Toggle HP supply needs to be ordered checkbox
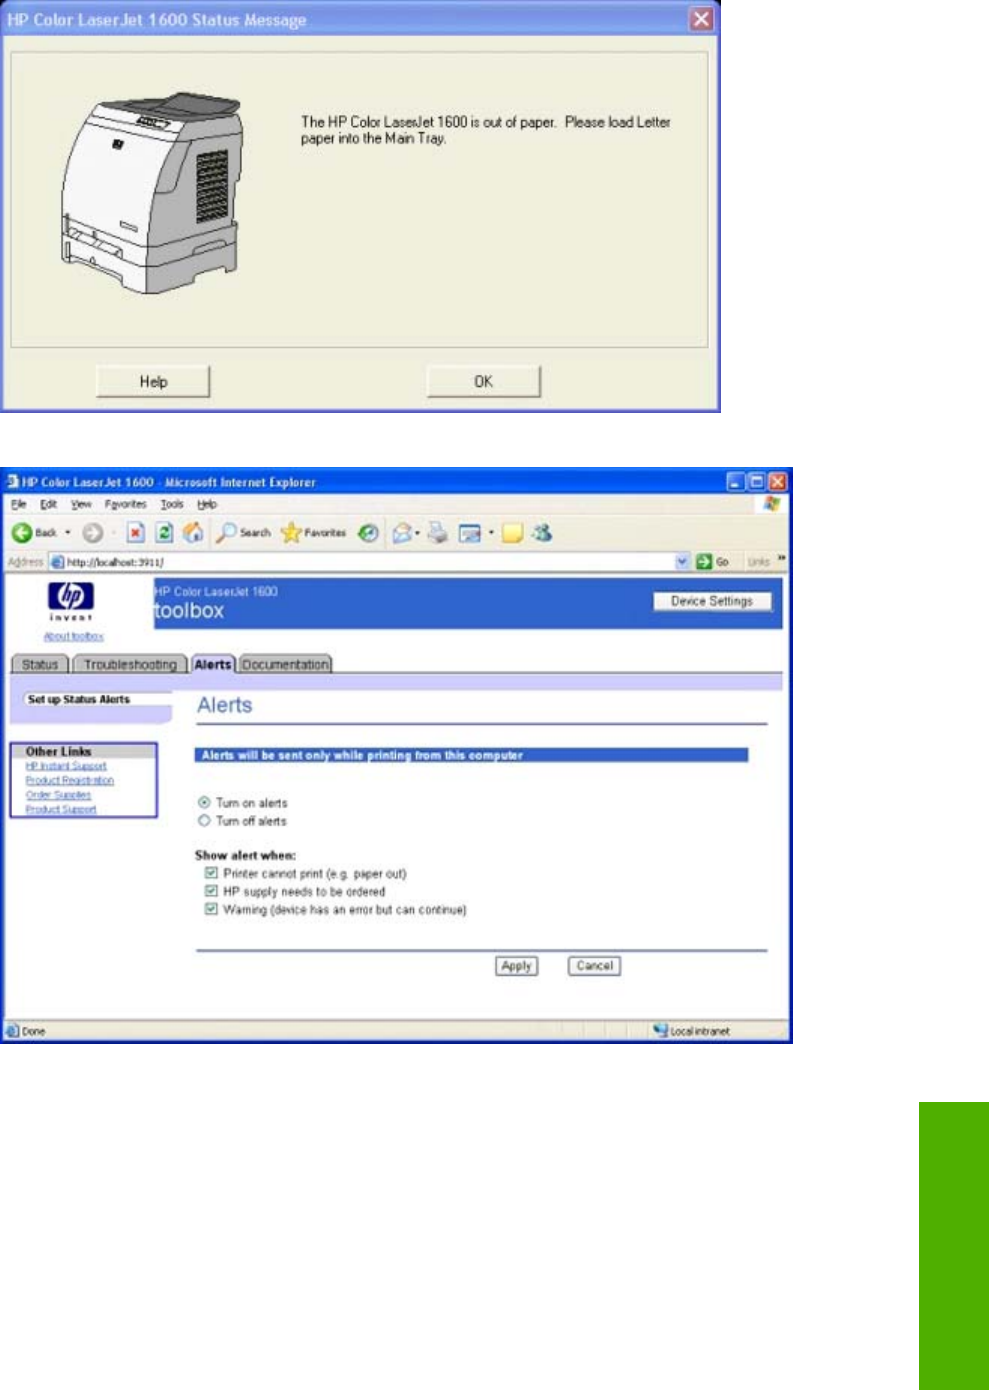Image resolution: width=989 pixels, height=1390 pixels. tap(211, 891)
